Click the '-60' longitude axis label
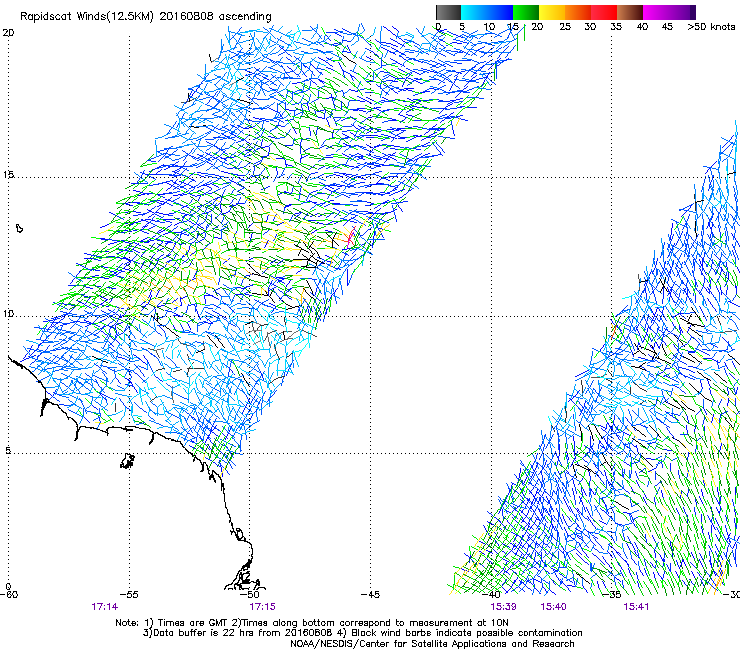 pos(9,595)
